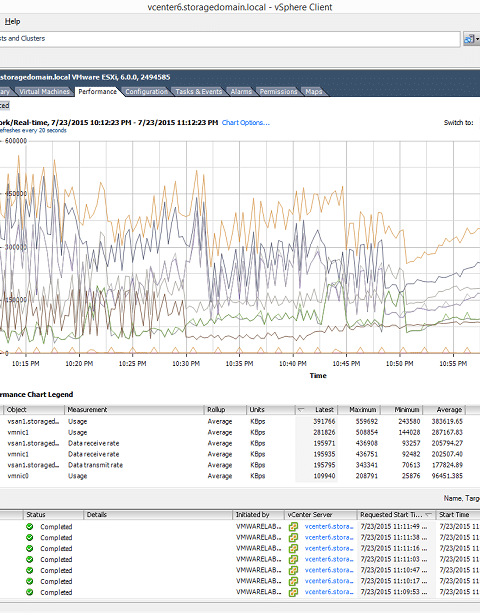Screen dimensions: 480x613
Task: Click vCenter server icon in 11:09:53 row
Action: 293,592
